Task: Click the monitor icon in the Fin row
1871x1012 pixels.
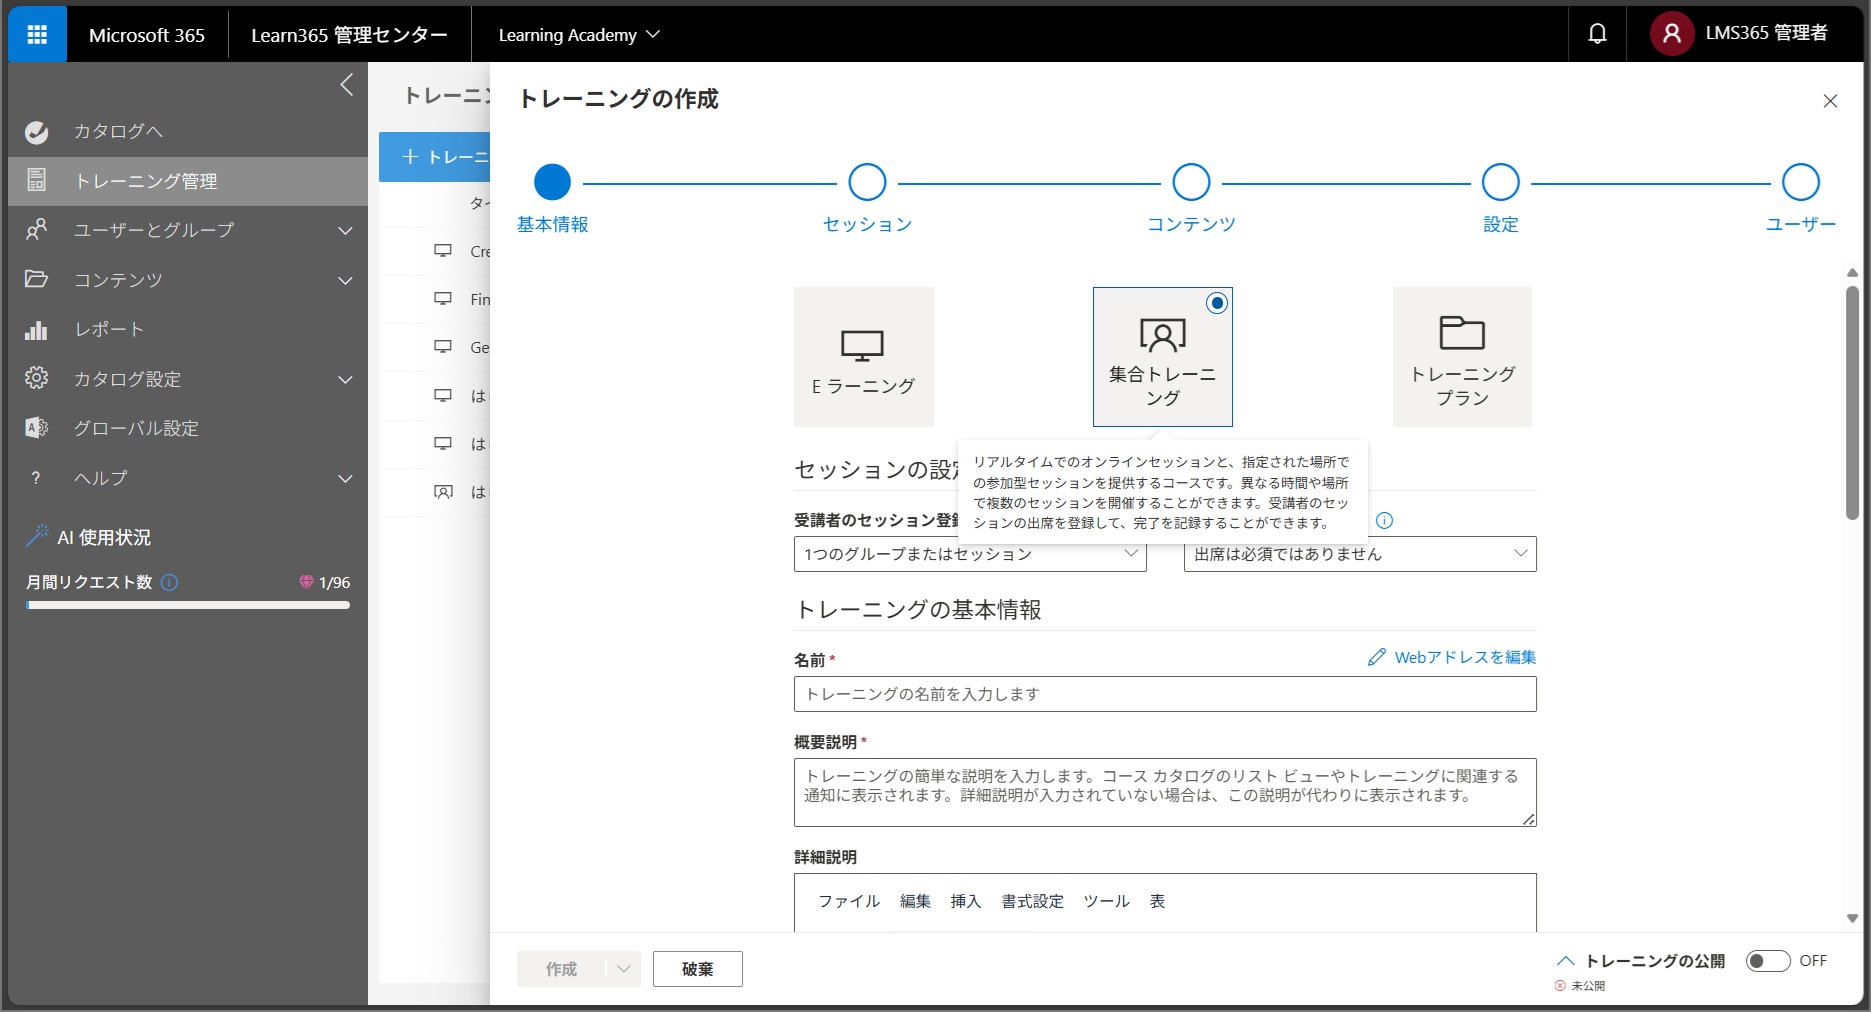Action: point(443,299)
